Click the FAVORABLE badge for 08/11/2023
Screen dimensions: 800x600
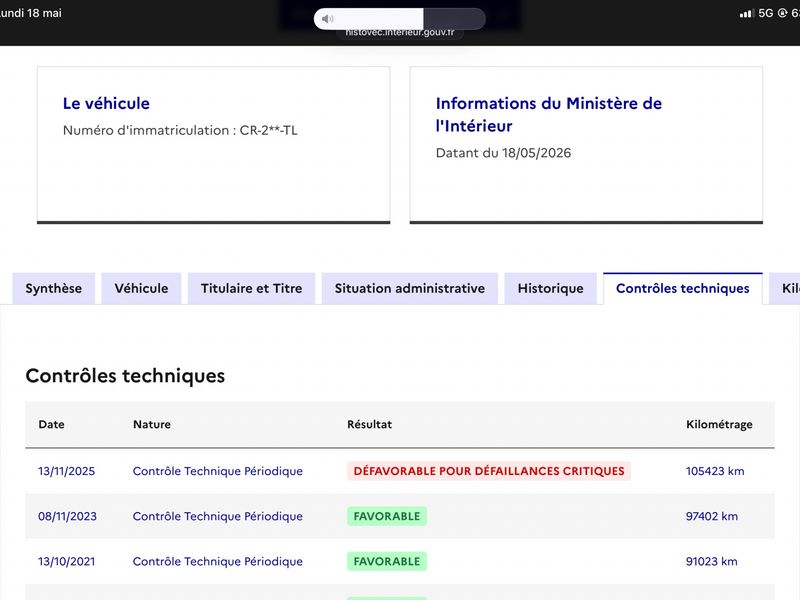pos(387,516)
